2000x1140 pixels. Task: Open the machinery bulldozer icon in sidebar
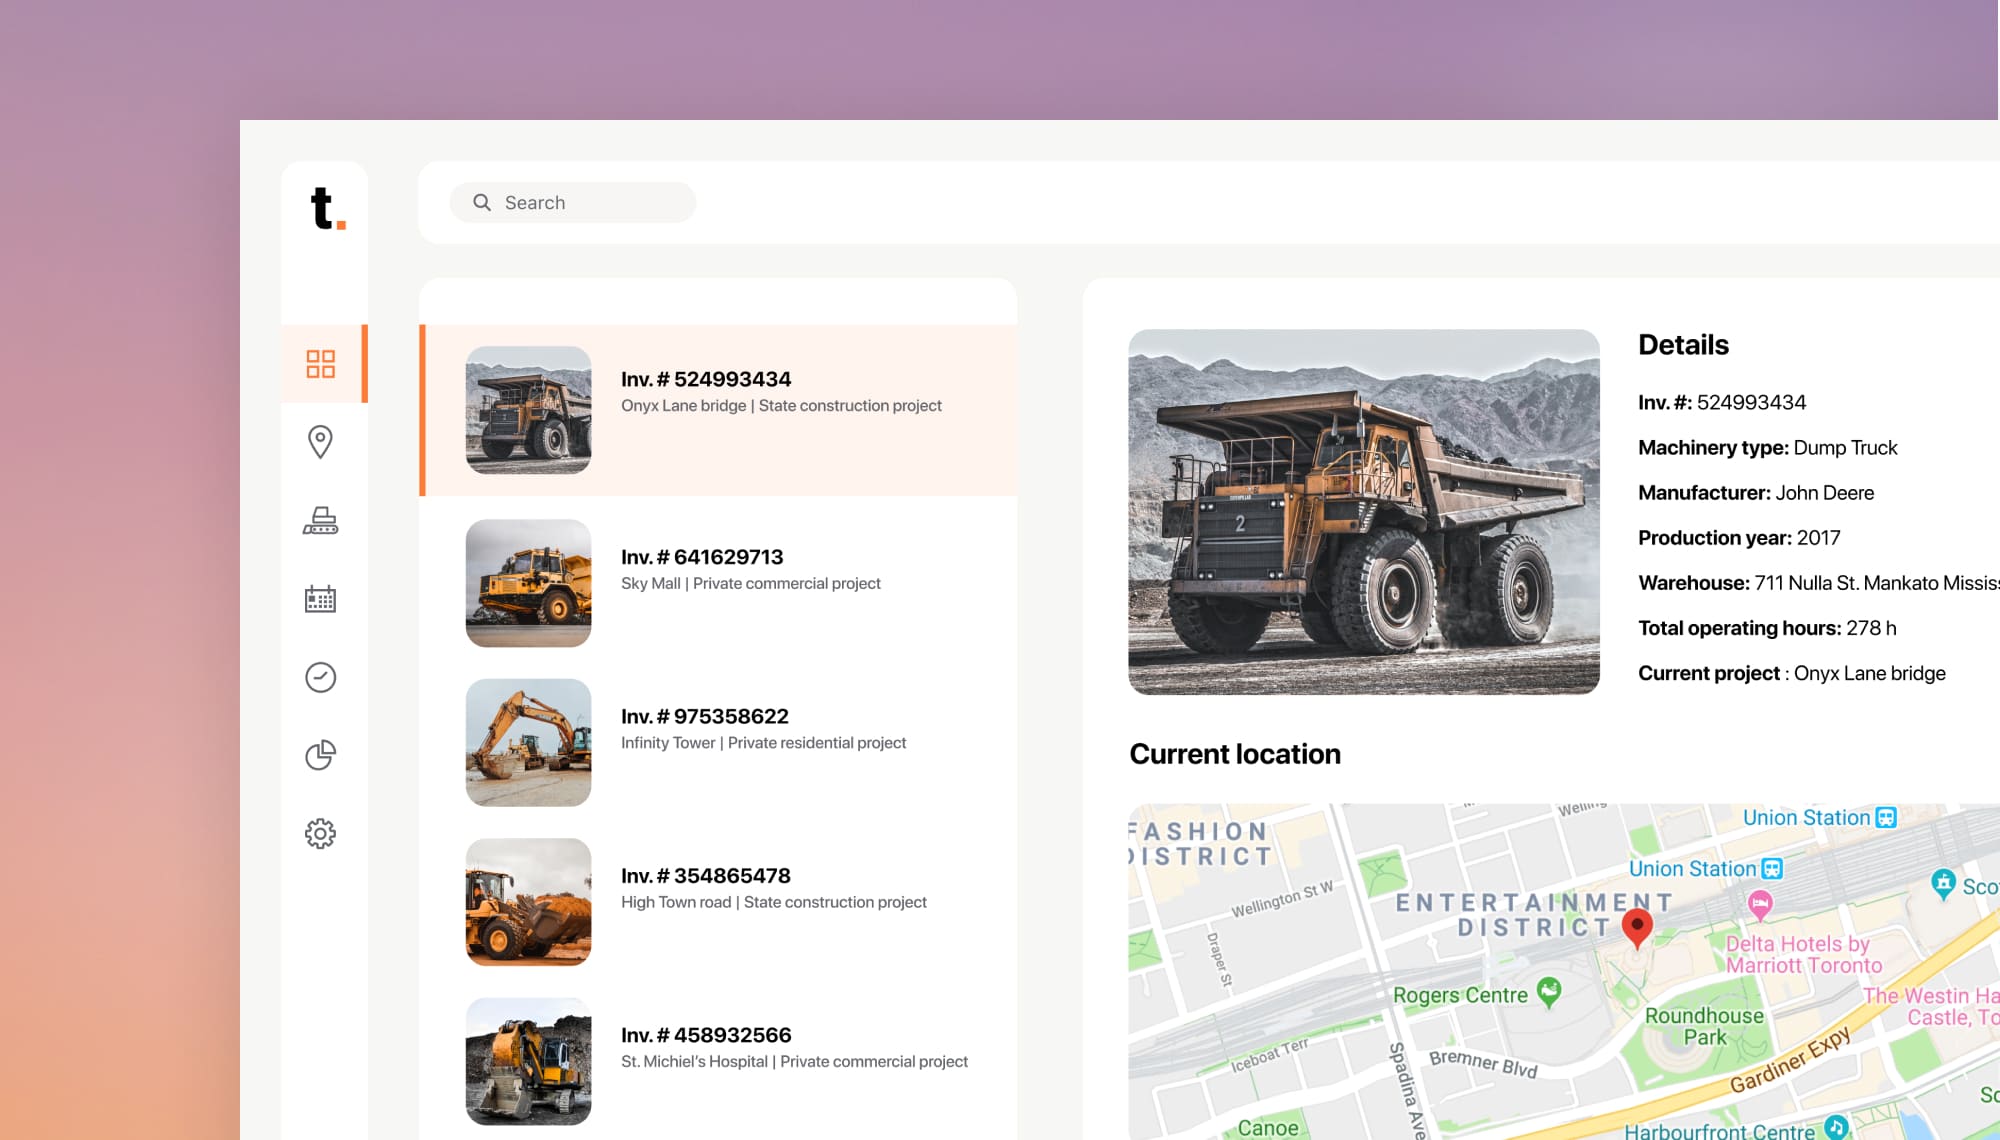pos(320,520)
